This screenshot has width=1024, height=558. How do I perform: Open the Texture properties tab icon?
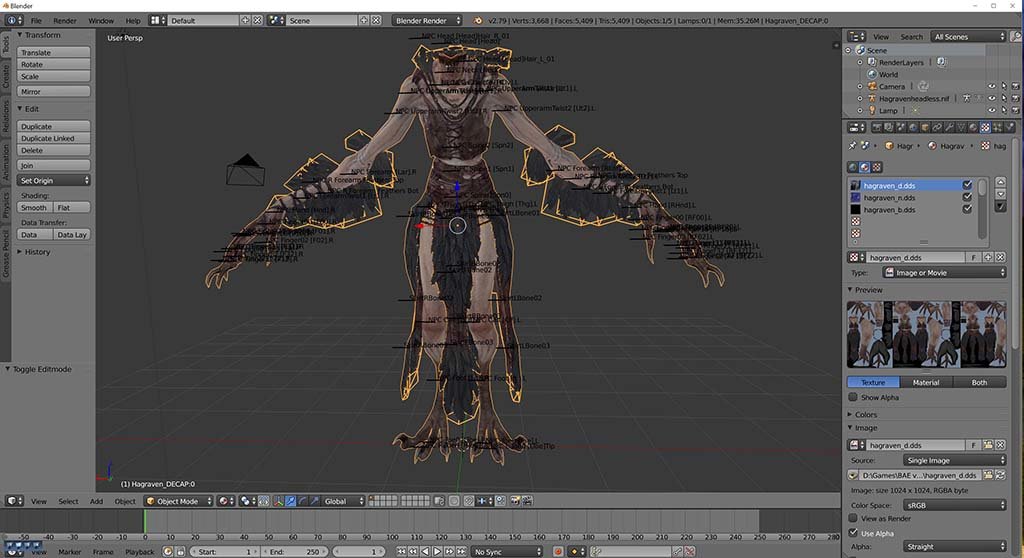985,127
